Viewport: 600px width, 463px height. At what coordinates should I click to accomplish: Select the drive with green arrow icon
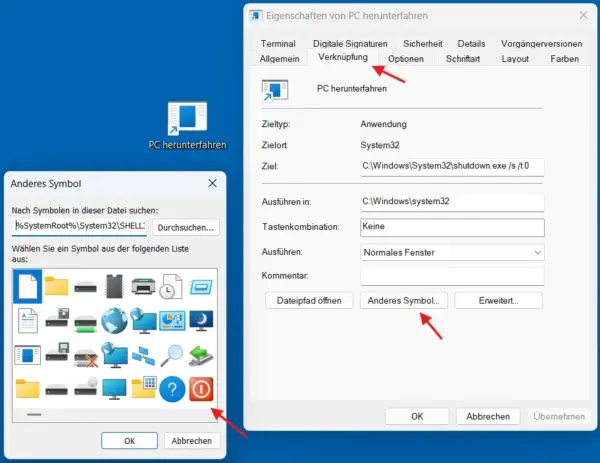coord(201,355)
